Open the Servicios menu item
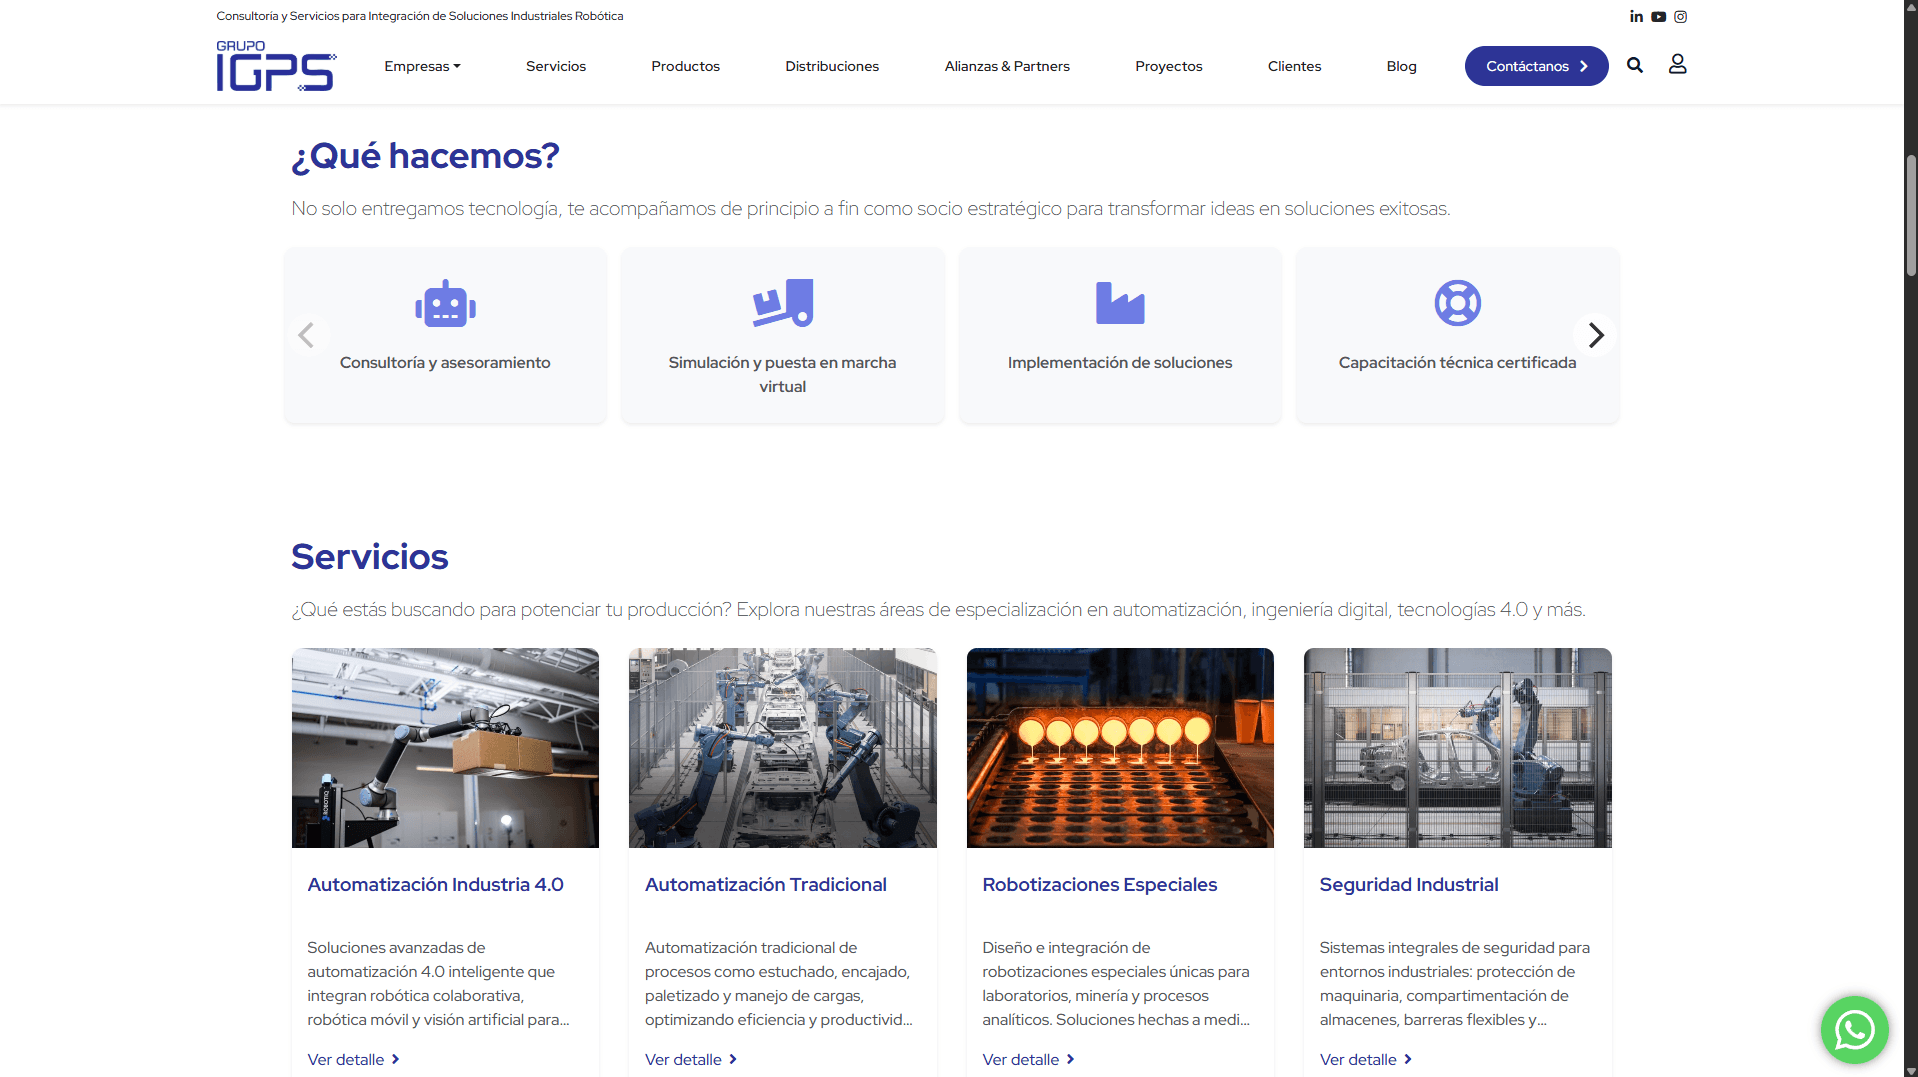Image resolution: width=1918 pixels, height=1077 pixels. point(556,66)
